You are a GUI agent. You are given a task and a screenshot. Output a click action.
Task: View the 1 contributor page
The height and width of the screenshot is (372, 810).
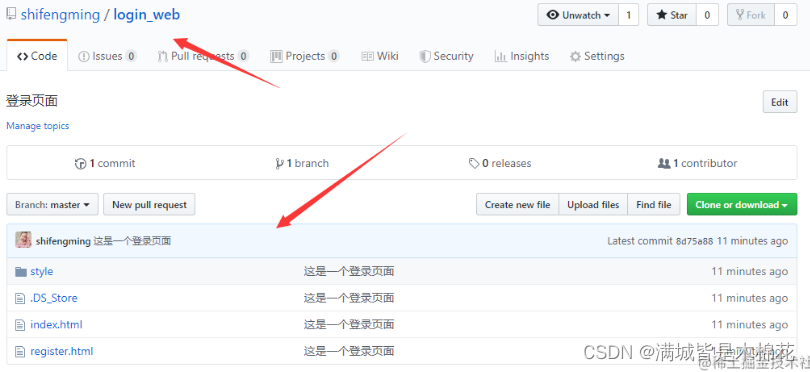(697, 163)
